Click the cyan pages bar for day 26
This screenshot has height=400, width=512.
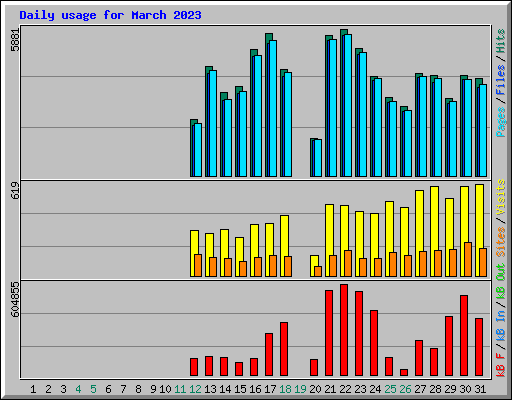[x=408, y=143]
